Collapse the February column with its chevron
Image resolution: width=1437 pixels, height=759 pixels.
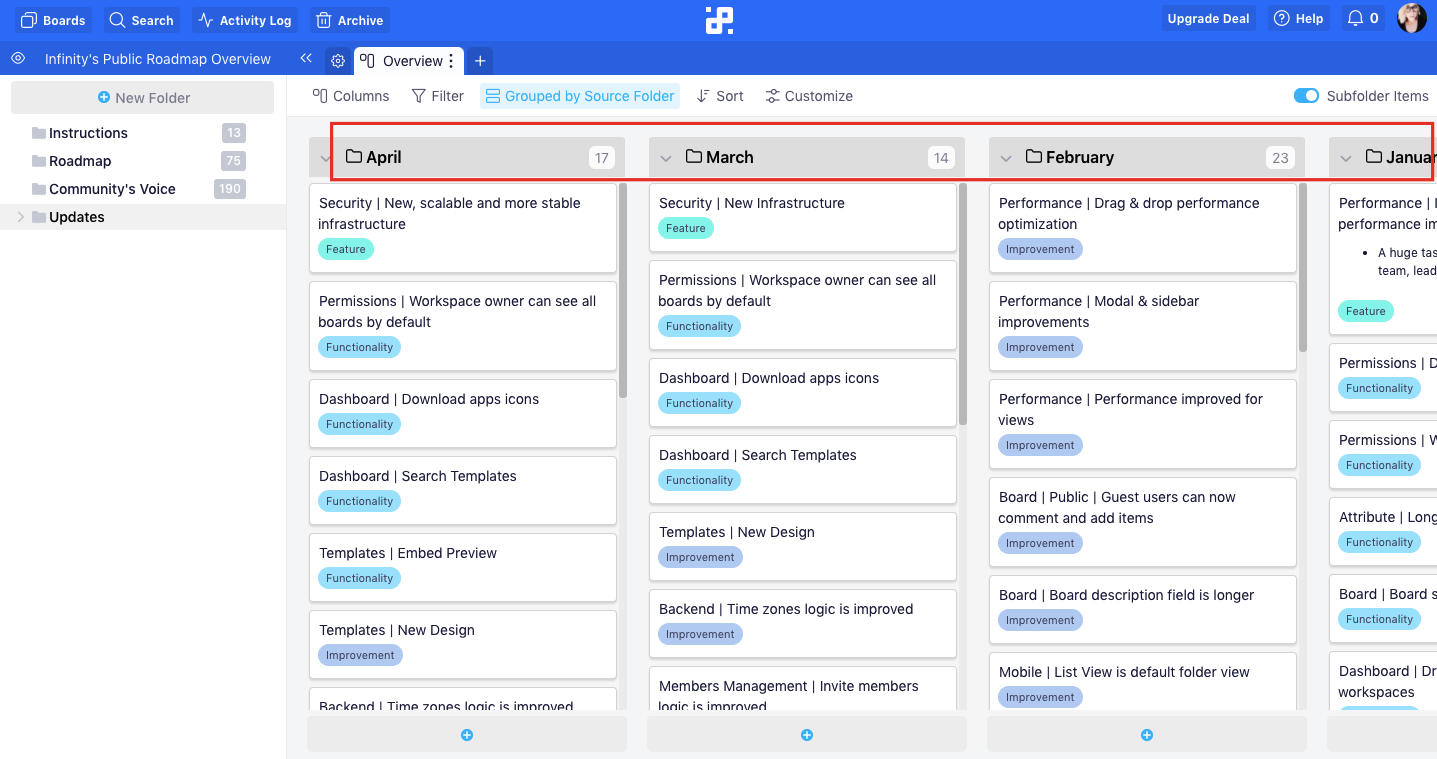(1006, 158)
